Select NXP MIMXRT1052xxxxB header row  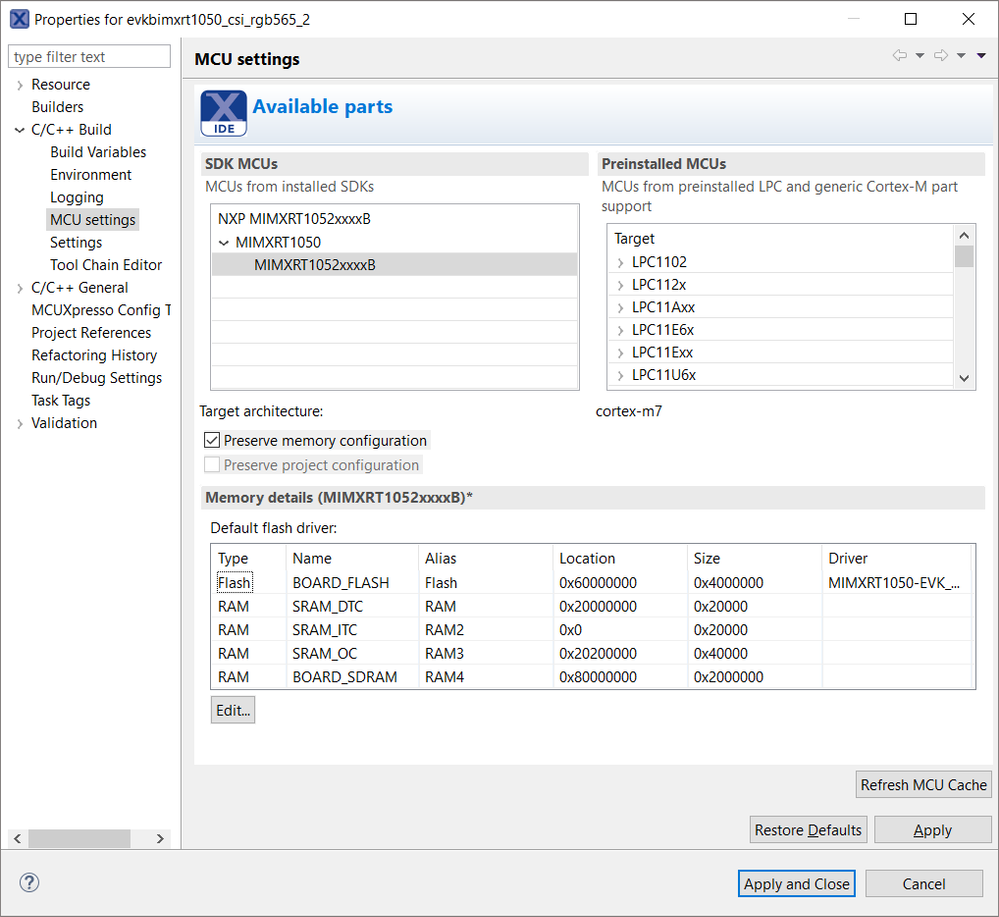tap(394, 219)
